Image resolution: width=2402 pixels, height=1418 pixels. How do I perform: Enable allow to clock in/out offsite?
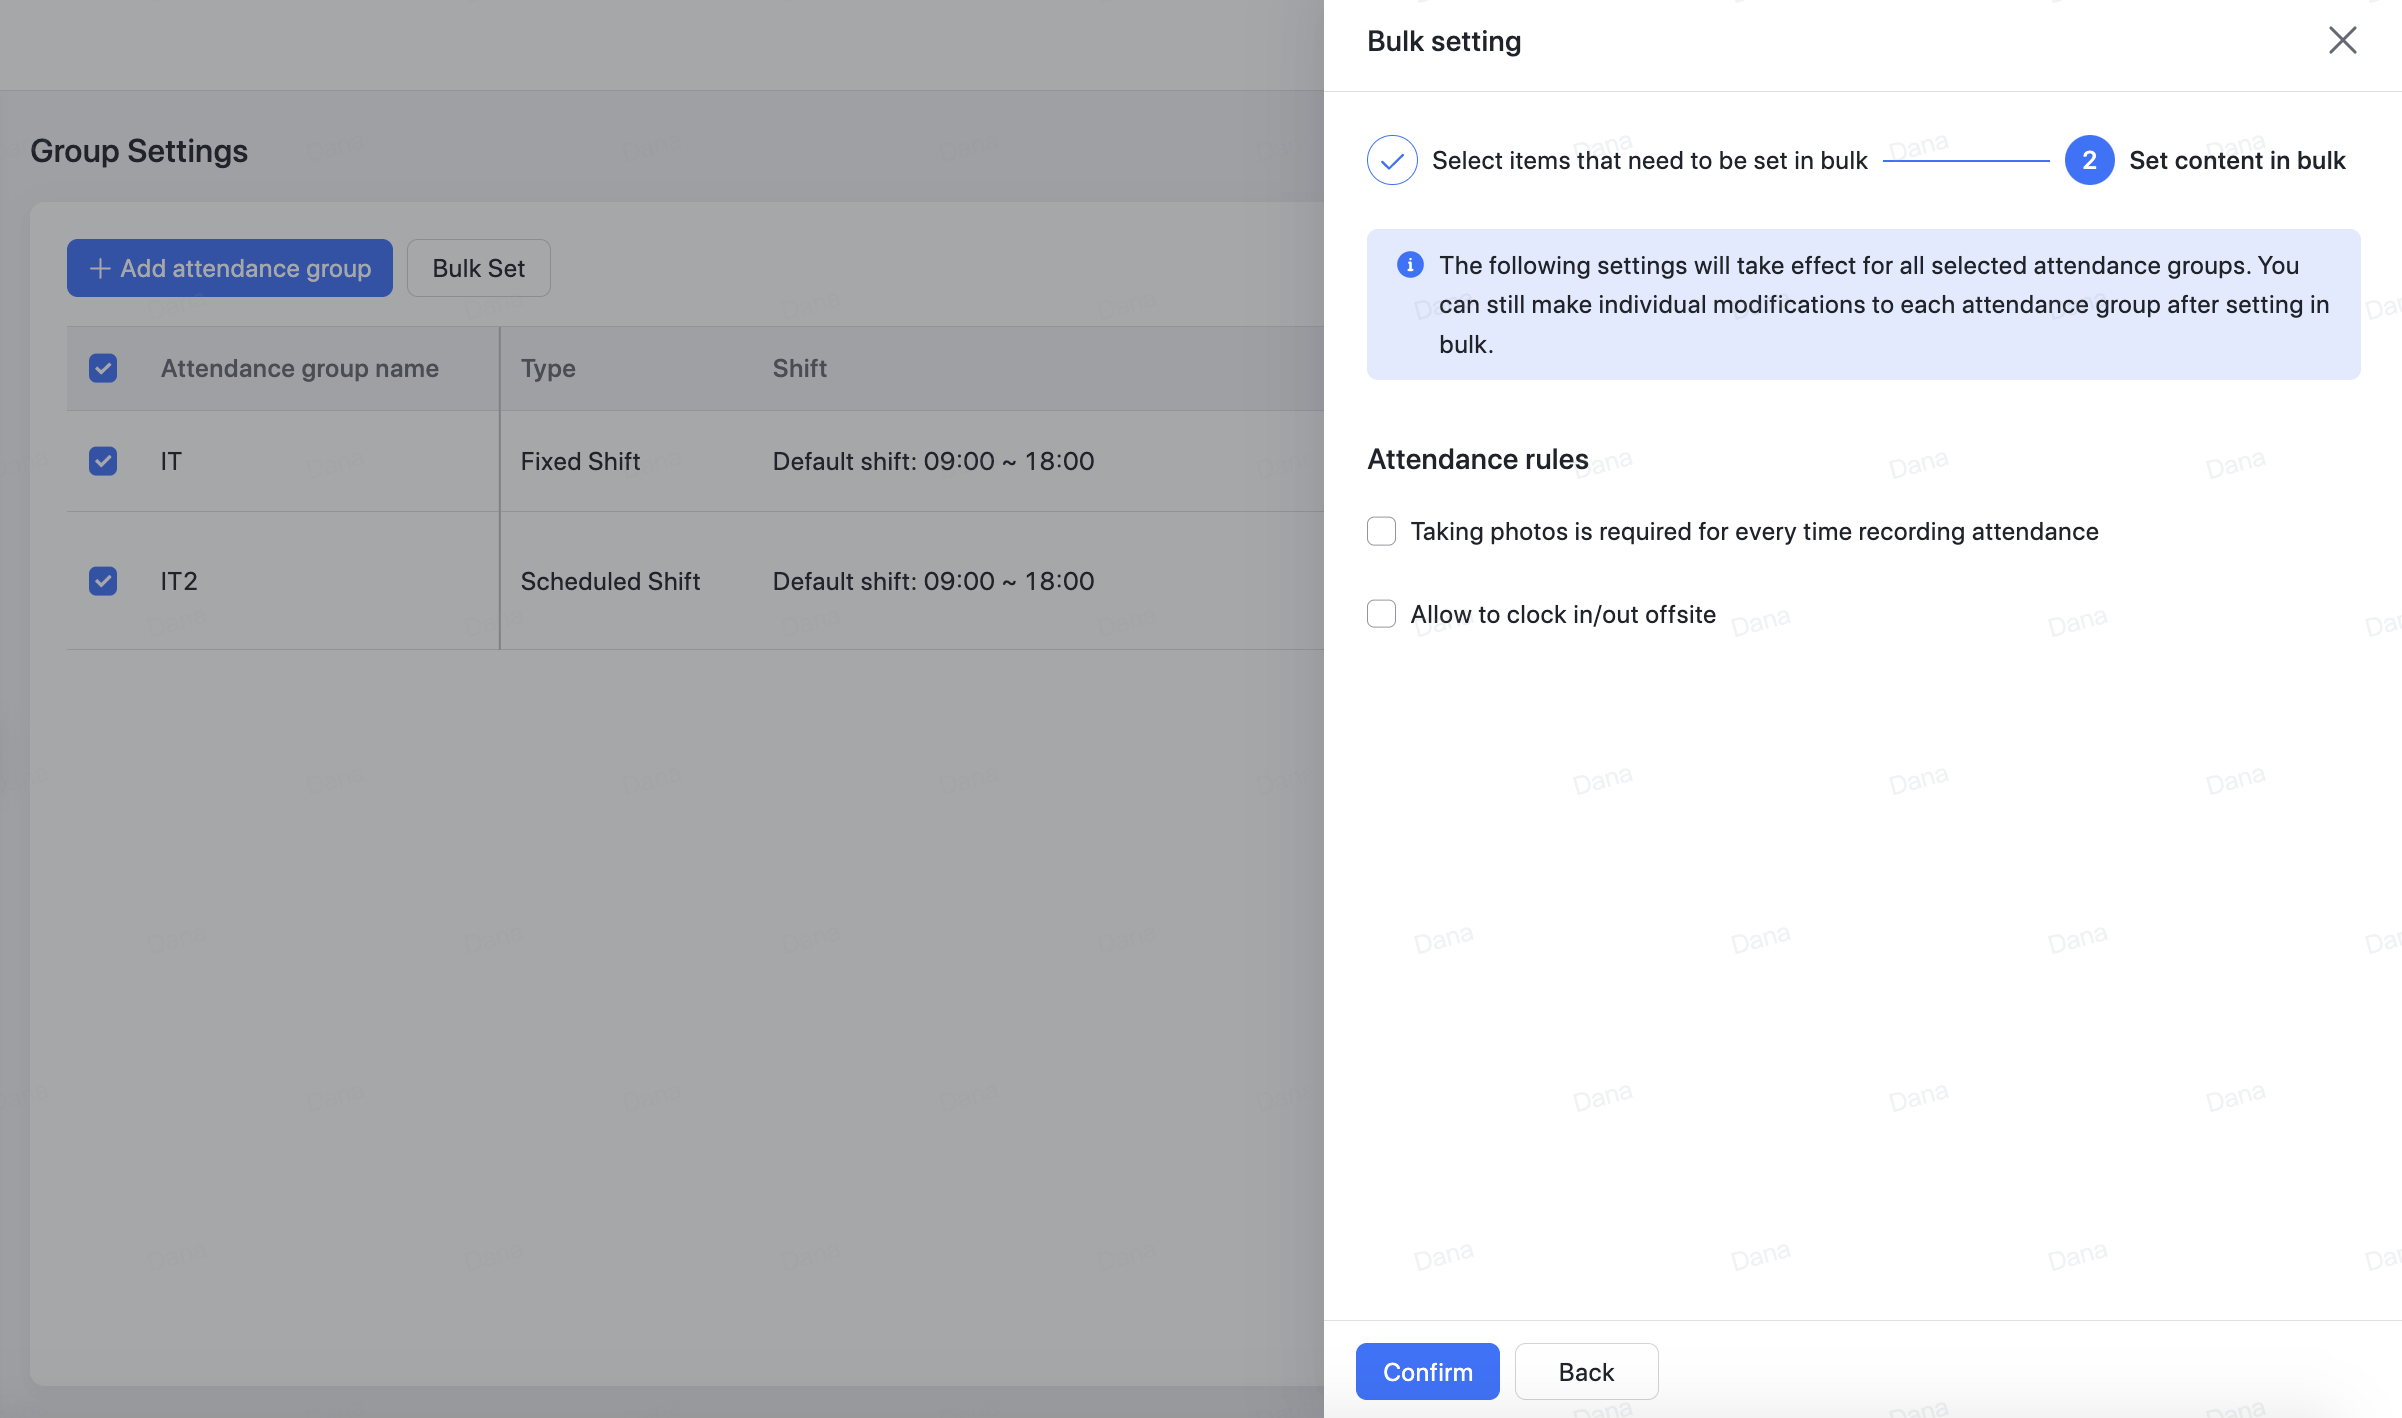1381,613
